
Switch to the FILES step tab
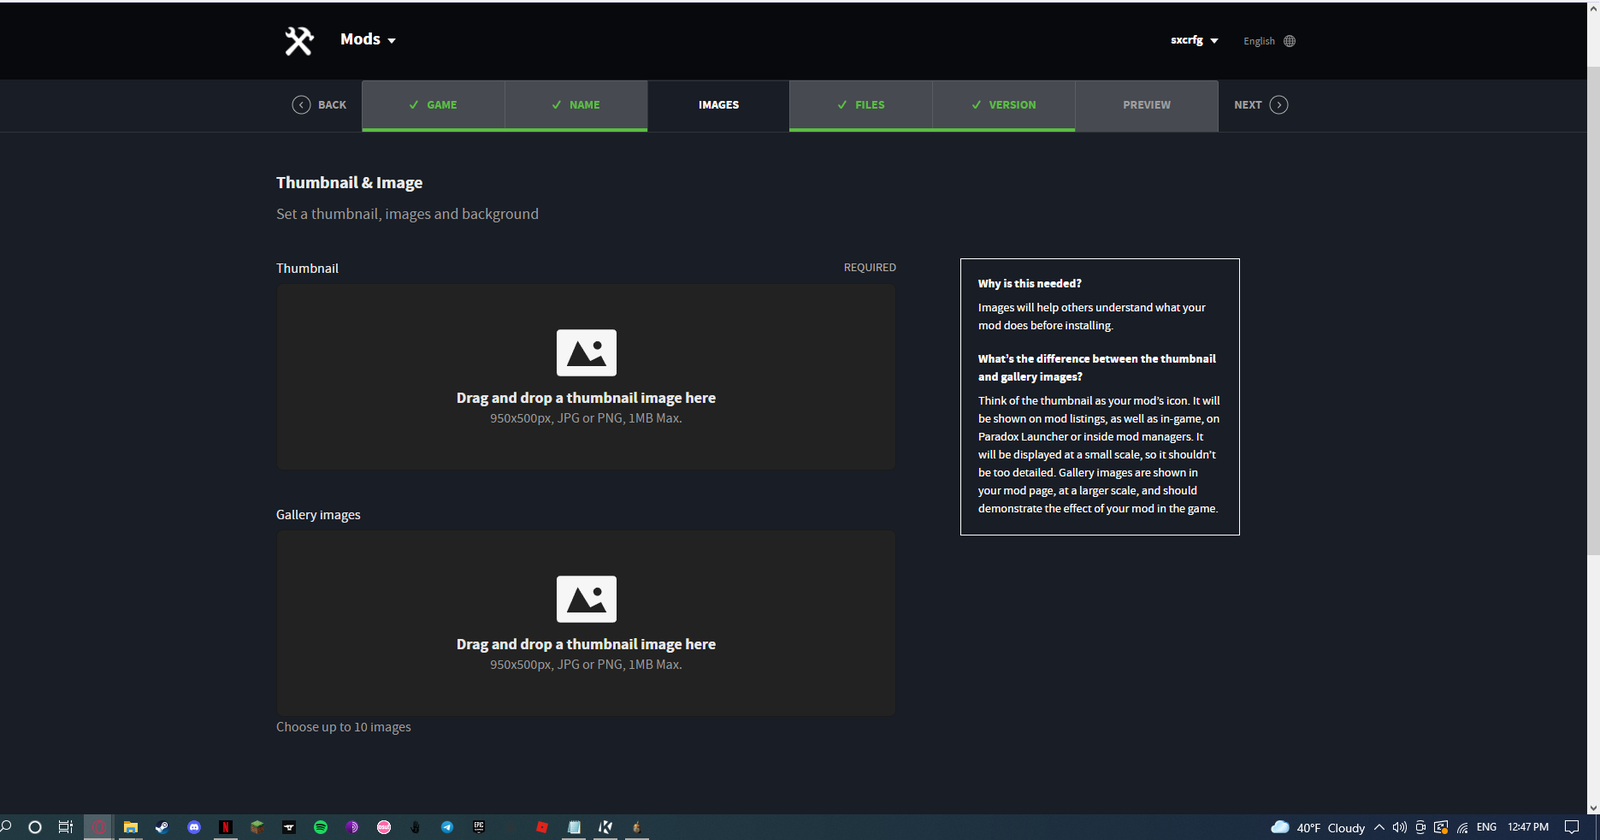click(x=860, y=105)
